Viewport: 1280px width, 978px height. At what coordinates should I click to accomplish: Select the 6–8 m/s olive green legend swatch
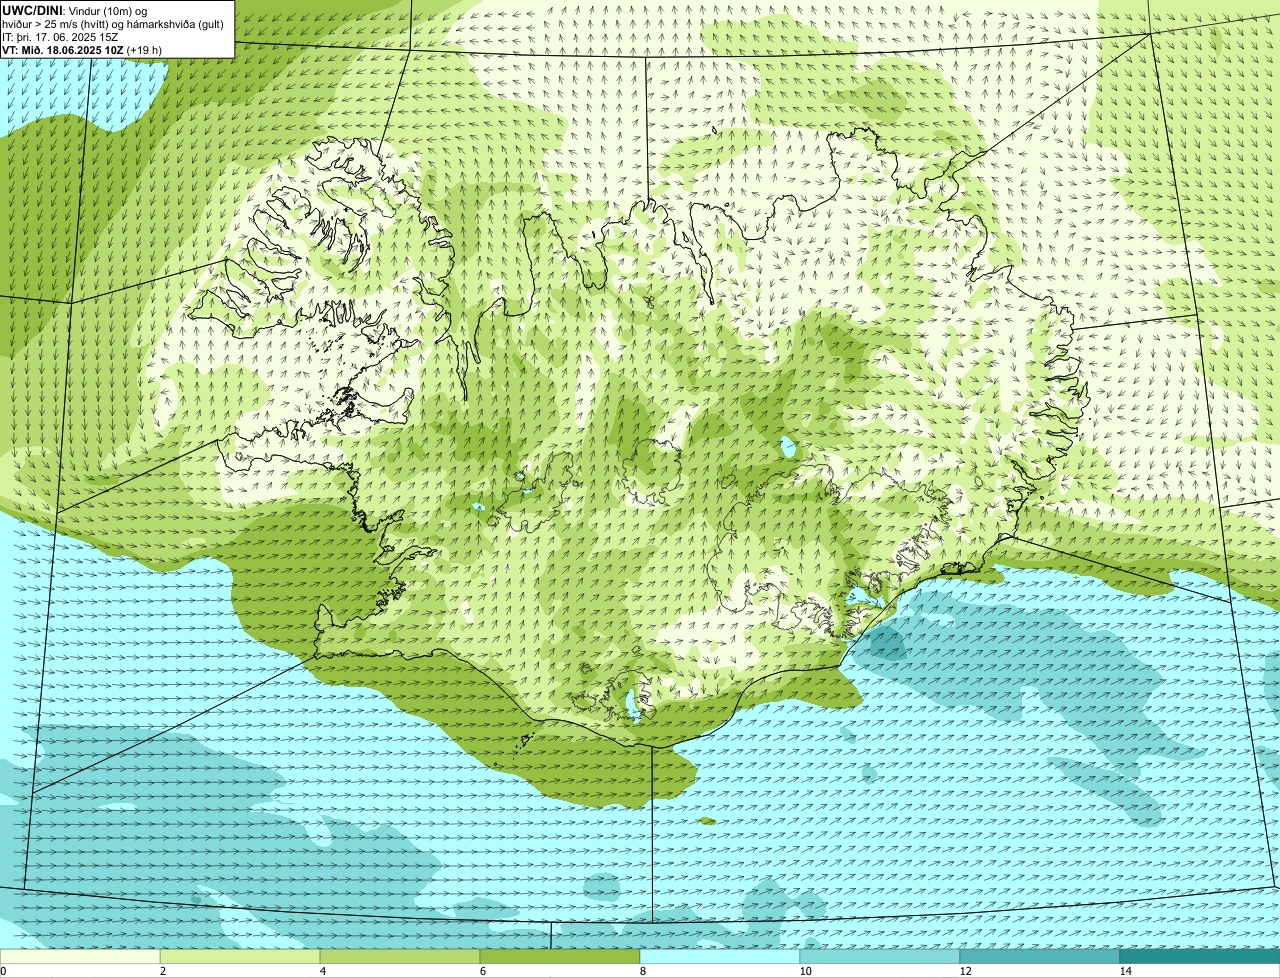pos(560,957)
